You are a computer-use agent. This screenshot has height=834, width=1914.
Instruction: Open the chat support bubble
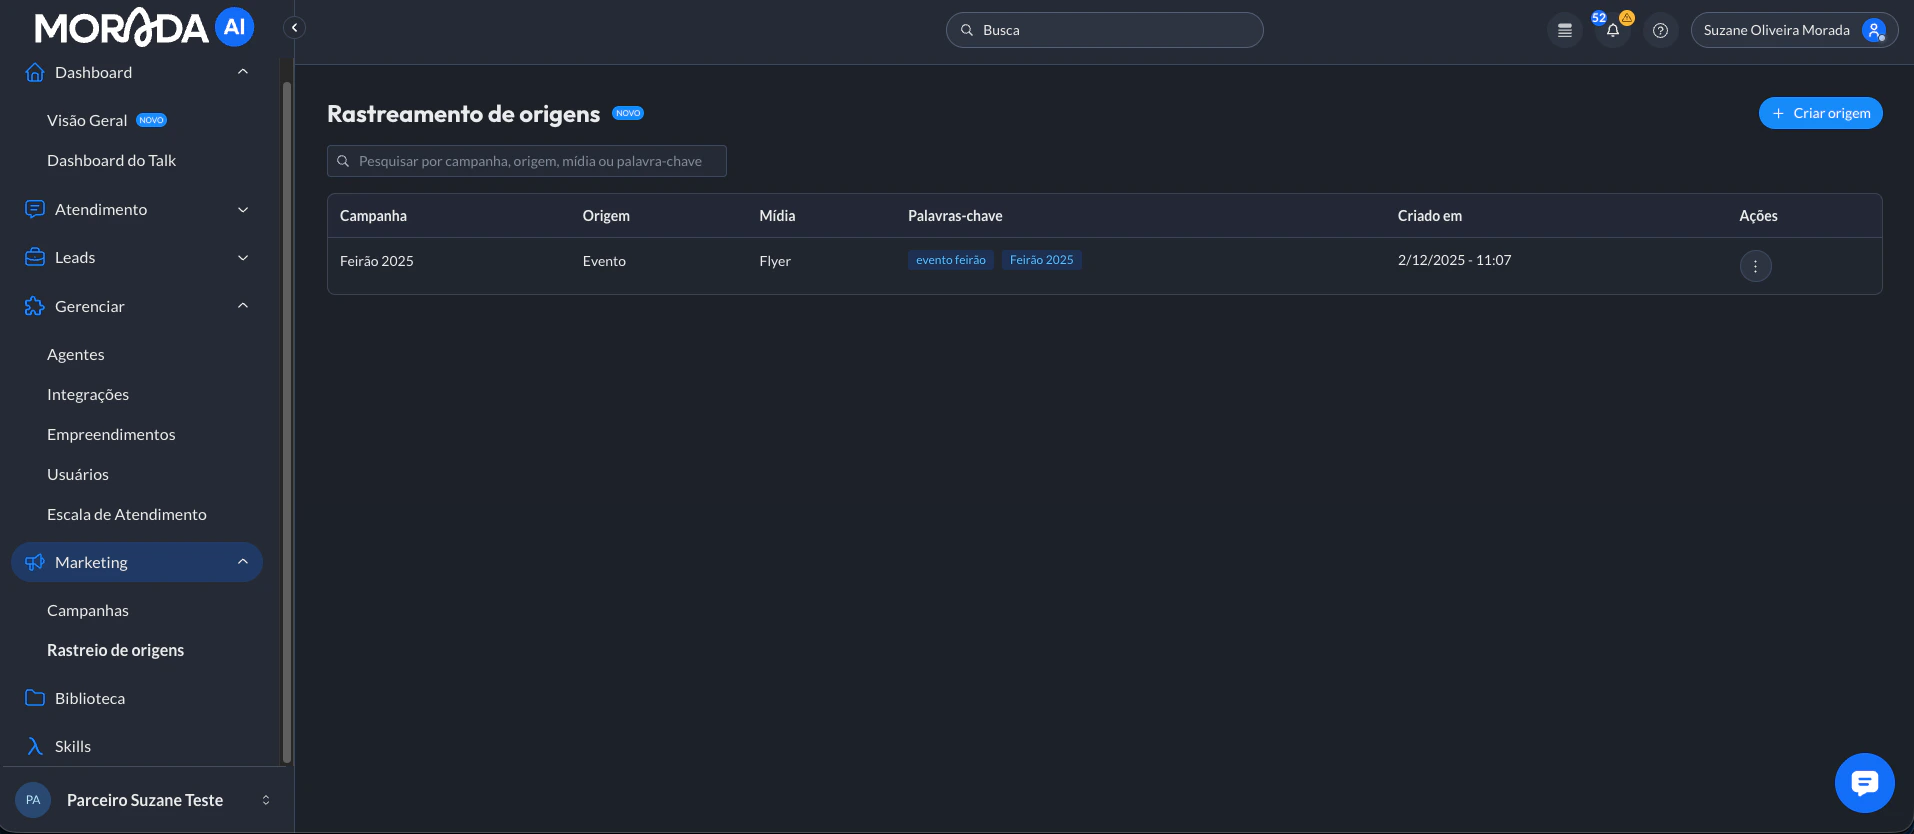[1864, 783]
